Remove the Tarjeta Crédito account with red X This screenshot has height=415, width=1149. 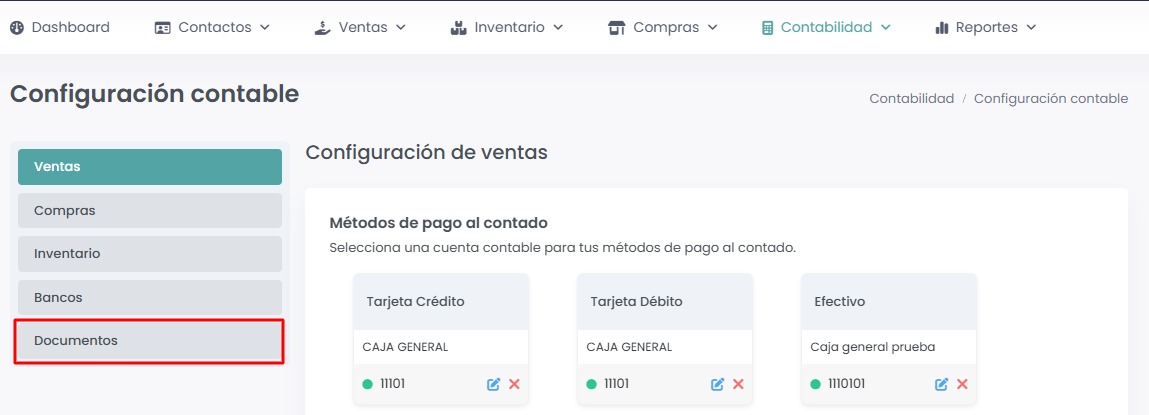pos(514,384)
